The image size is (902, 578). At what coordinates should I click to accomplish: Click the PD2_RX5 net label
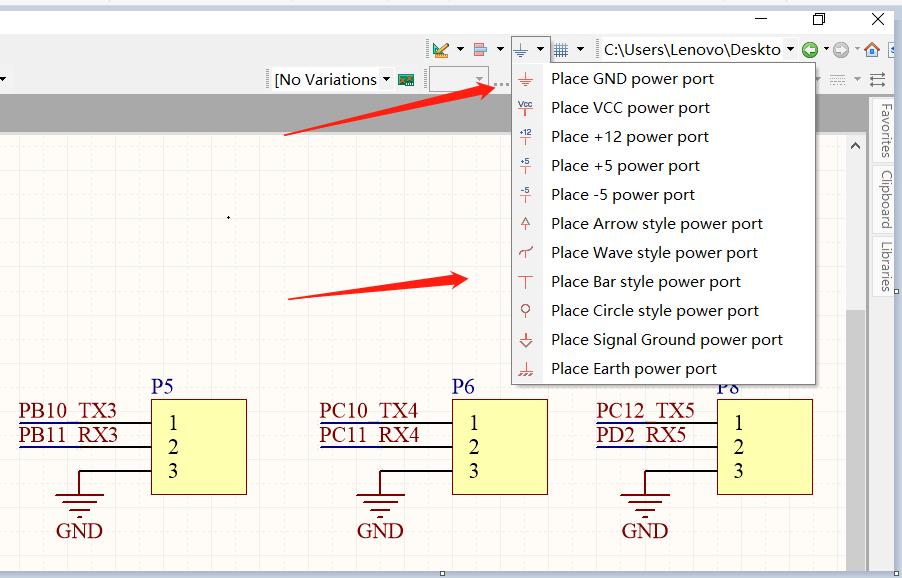641,435
